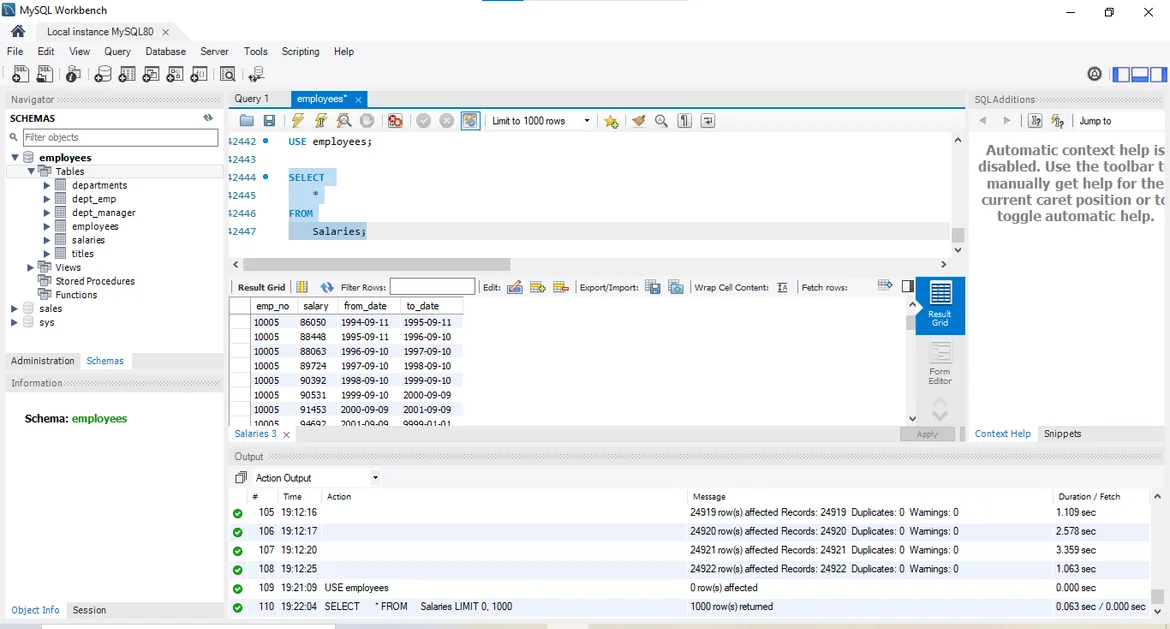Expand the salaries table node
This screenshot has height=629, width=1170.
pyautogui.click(x=46, y=240)
